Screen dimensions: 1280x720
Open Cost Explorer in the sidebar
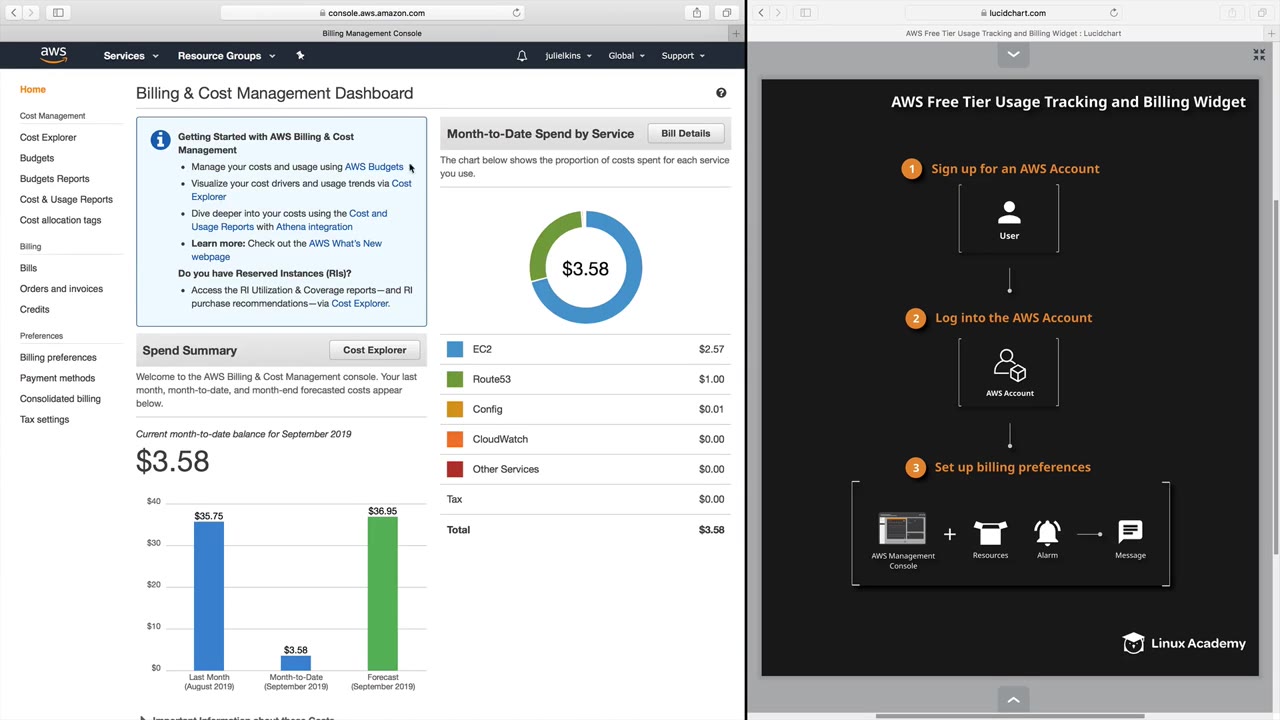(x=48, y=137)
